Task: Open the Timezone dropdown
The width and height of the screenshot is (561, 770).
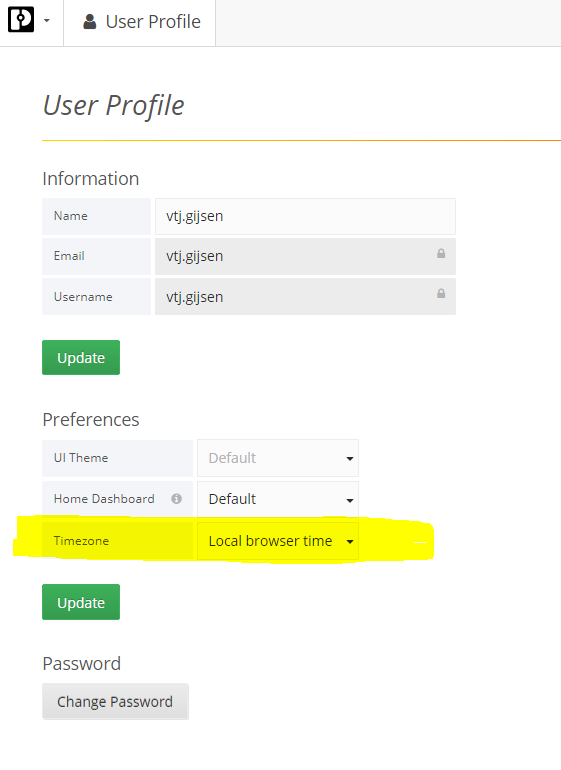Action: [278, 541]
